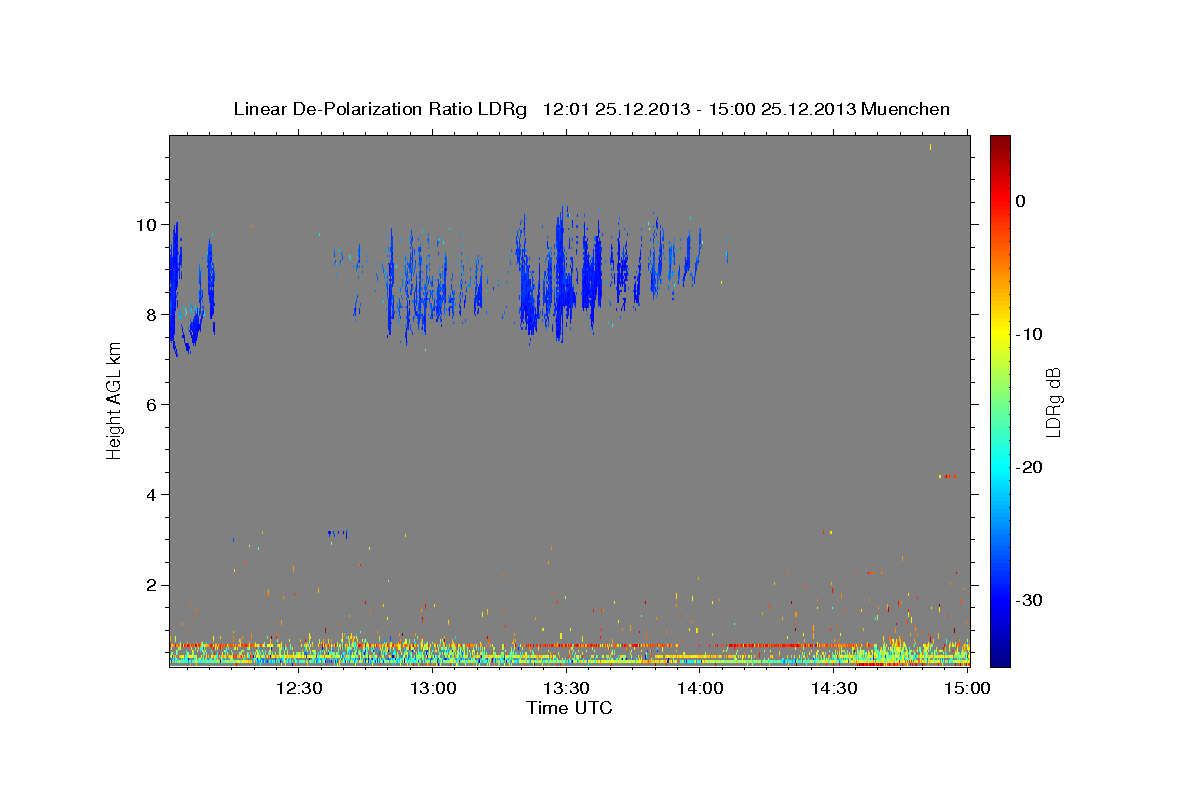Click the 13:30 time axis label
Viewport: 1200px width, 800px height.
coord(566,688)
